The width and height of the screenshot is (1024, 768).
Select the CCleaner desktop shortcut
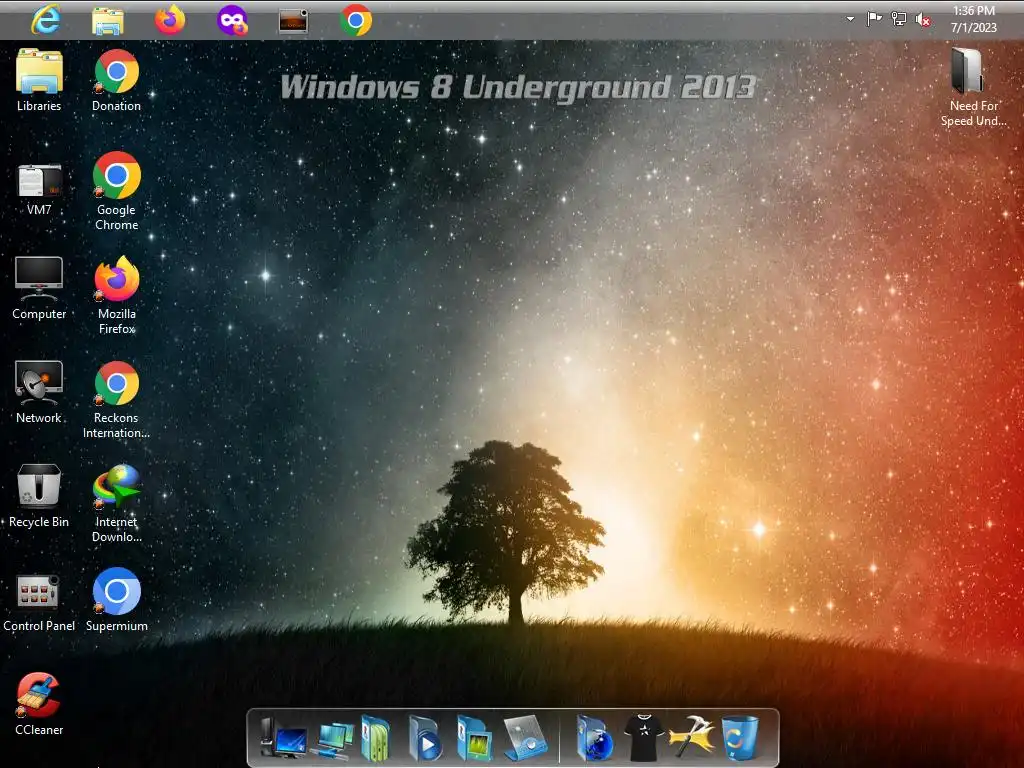pyautogui.click(x=39, y=704)
